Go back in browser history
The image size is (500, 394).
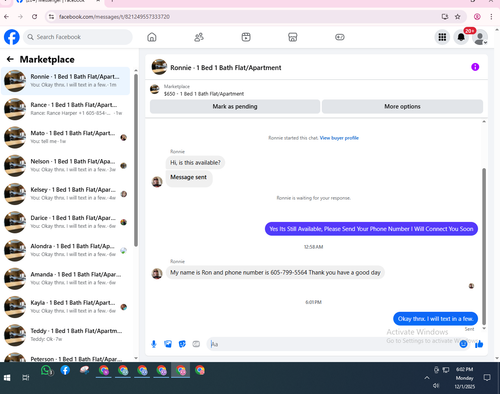(x=7, y=17)
